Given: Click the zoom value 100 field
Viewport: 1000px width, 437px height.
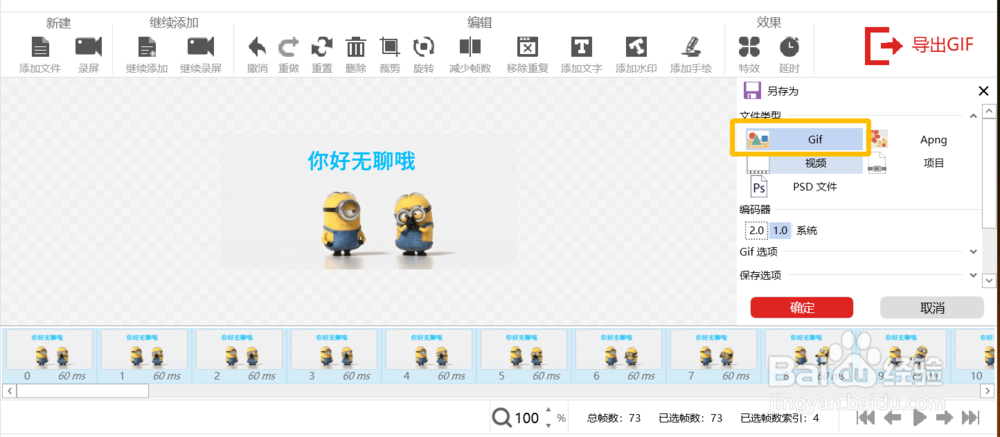Looking at the screenshot, I should pos(527,418).
